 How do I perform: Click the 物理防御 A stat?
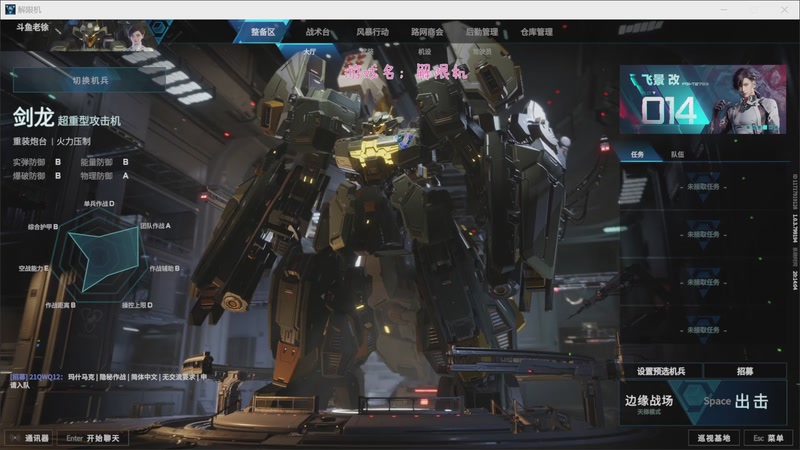pyautogui.click(x=104, y=176)
